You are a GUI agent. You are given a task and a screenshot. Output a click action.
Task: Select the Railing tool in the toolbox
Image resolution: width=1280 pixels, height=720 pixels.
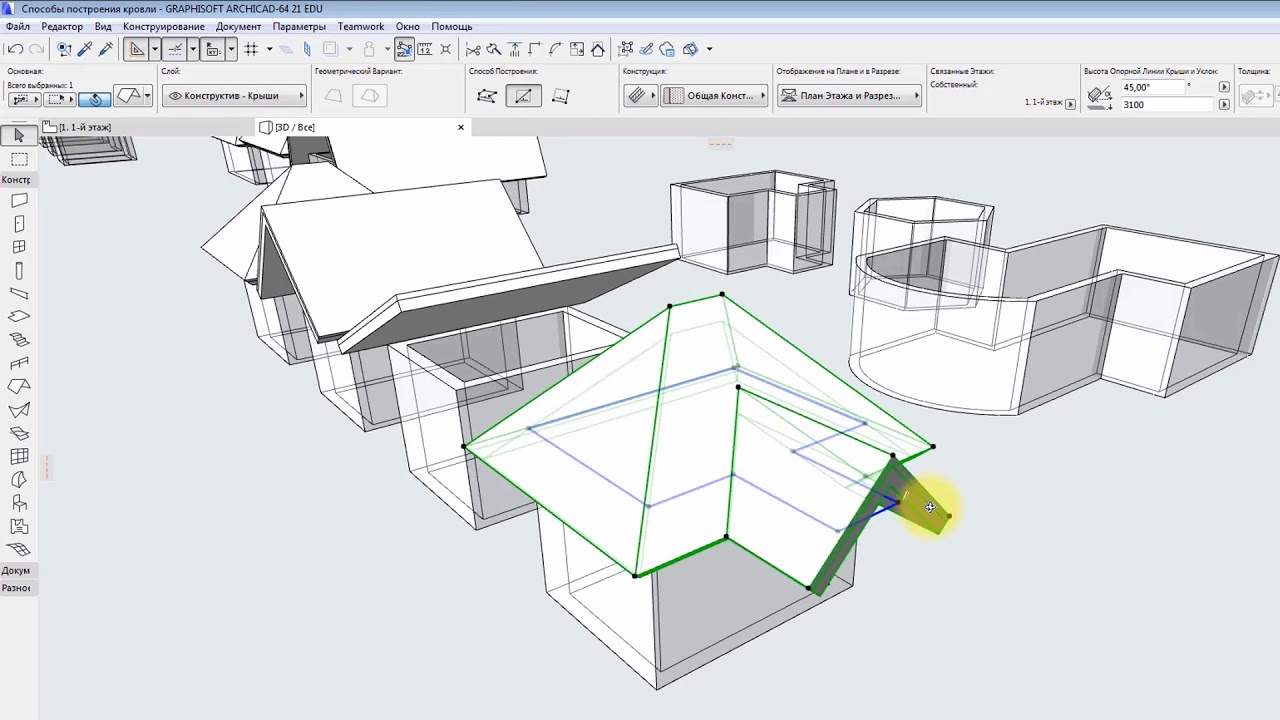click(19, 364)
